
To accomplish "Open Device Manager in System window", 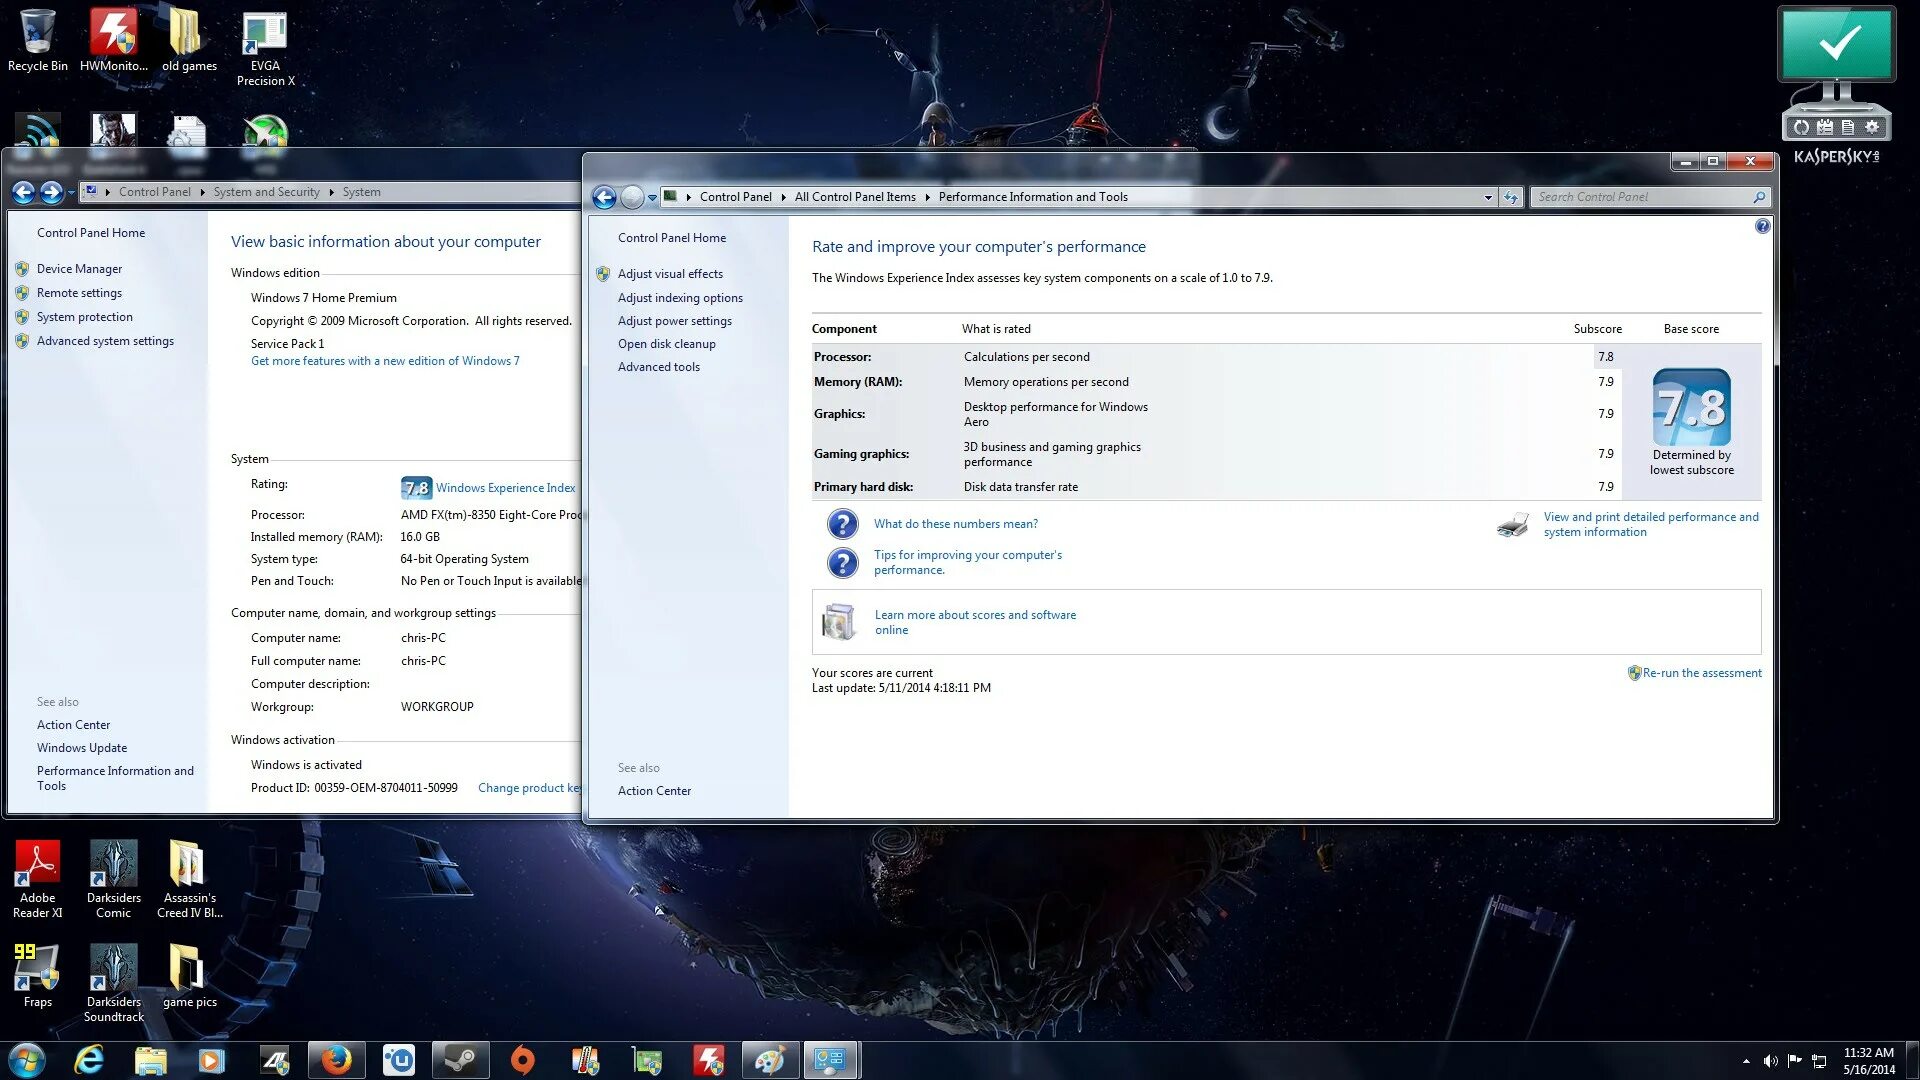I will (x=79, y=269).
